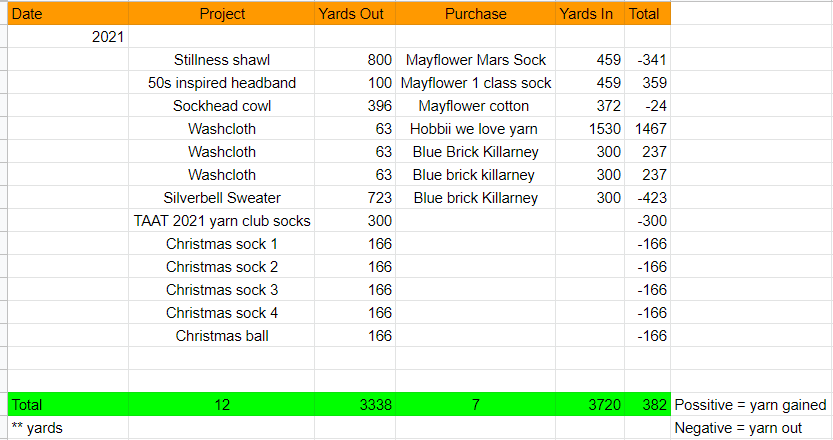Viewport: 833px width, 440px height.
Task: Click the Yards Out header cell
Action: (354, 14)
